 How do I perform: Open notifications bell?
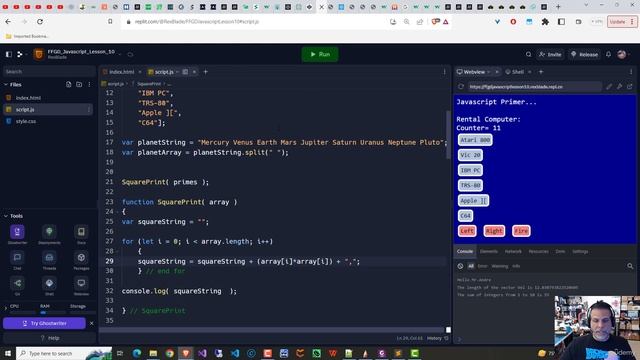tap(608, 54)
